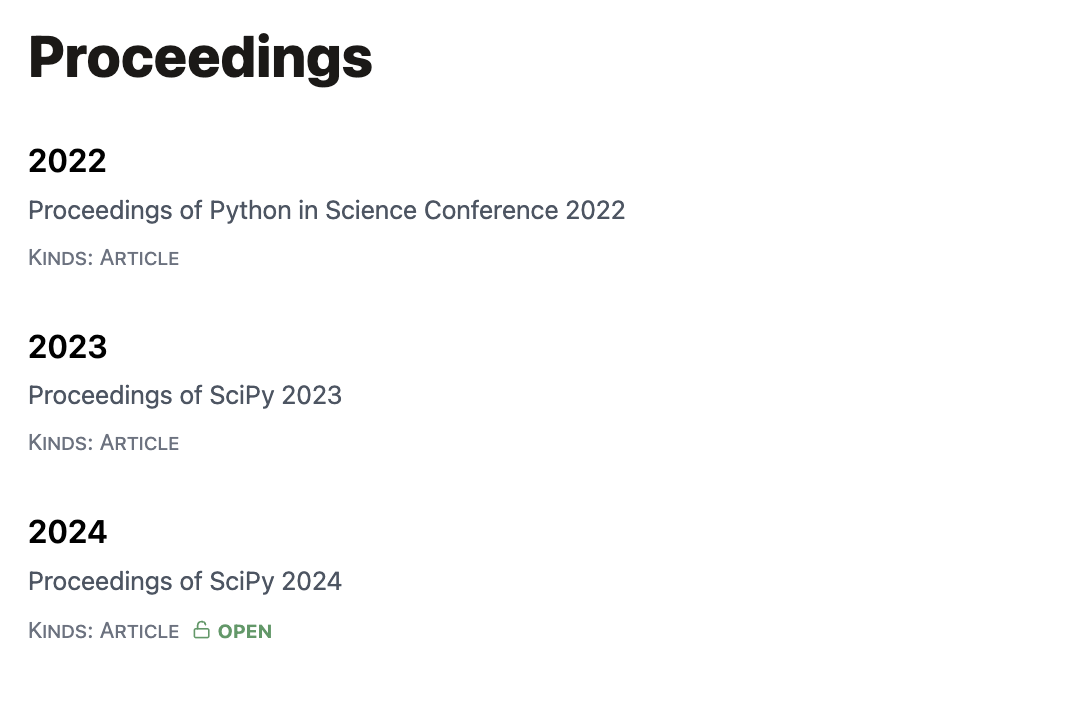
Task: Open the 2024 proceedings heading
Action: (x=67, y=532)
